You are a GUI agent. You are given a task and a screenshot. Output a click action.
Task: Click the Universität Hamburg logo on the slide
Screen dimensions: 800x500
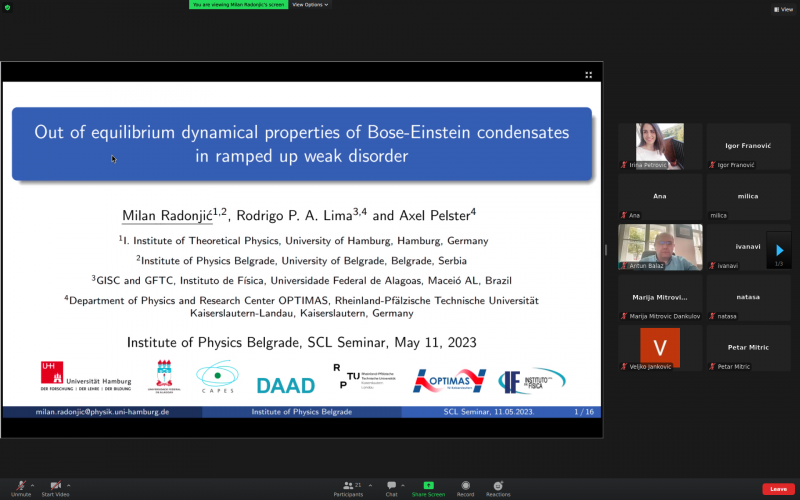point(86,377)
